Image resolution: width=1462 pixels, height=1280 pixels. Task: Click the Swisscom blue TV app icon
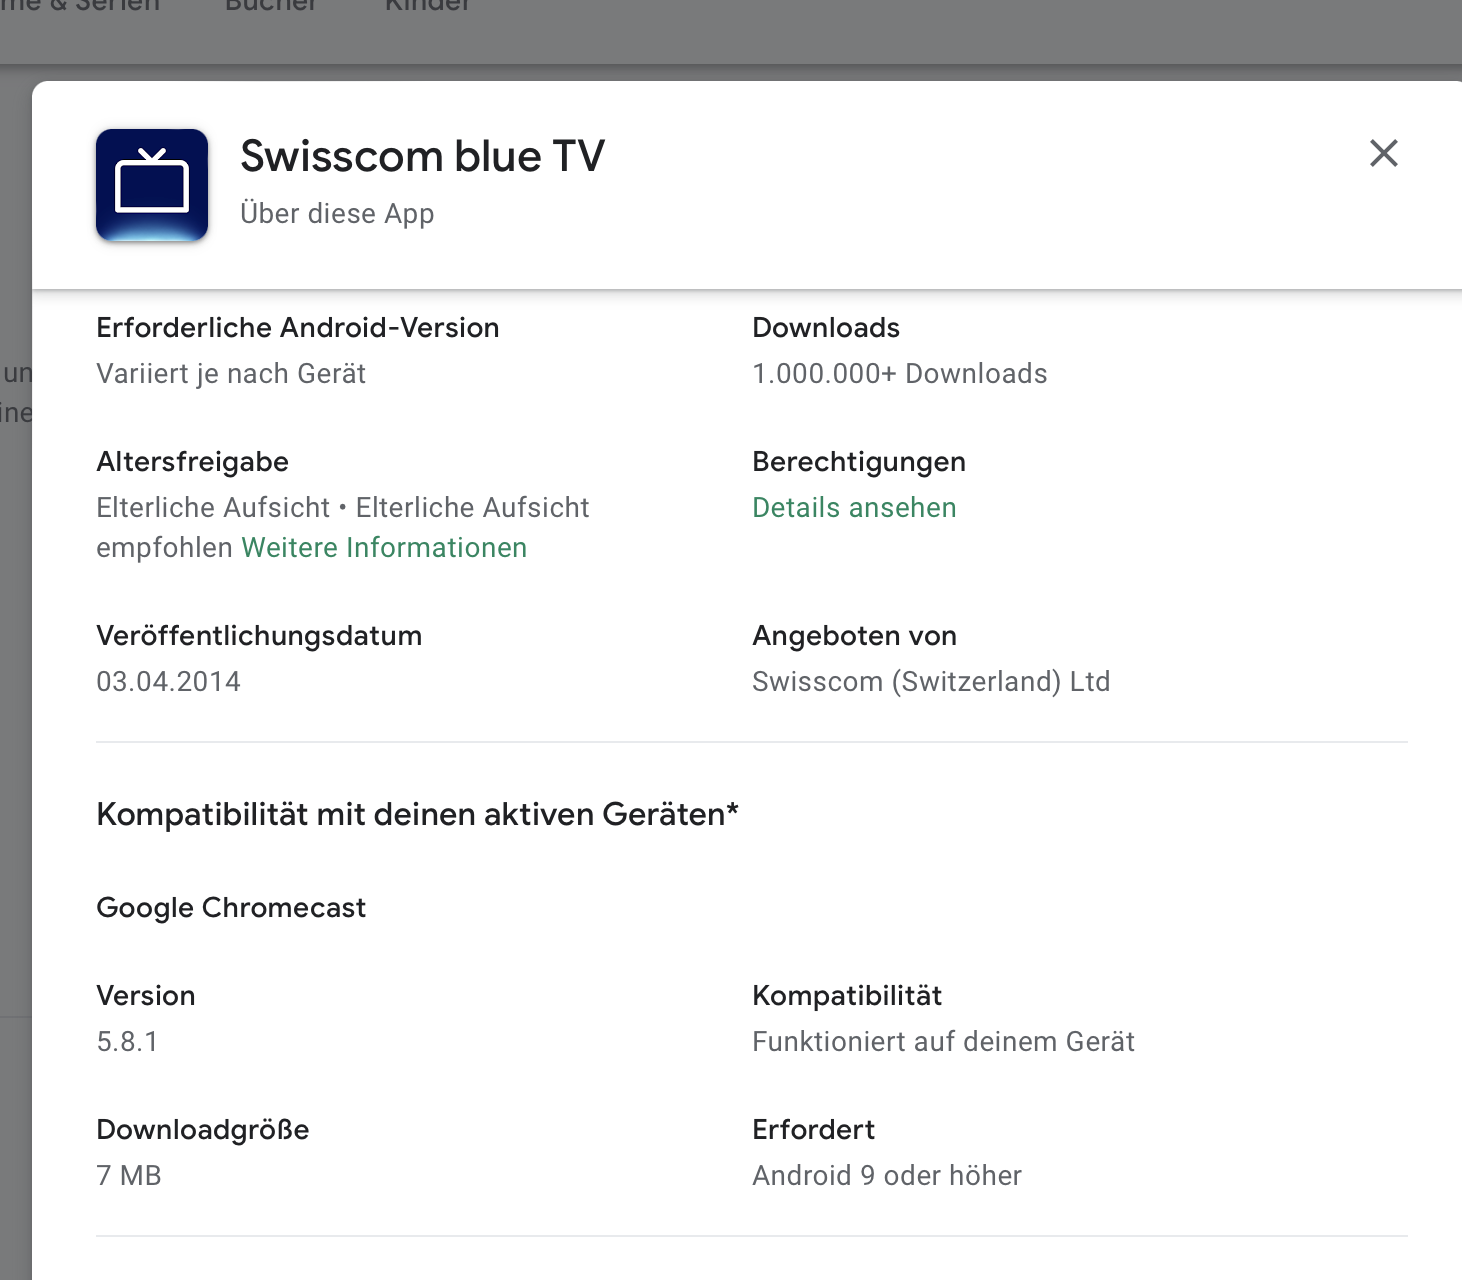click(152, 185)
